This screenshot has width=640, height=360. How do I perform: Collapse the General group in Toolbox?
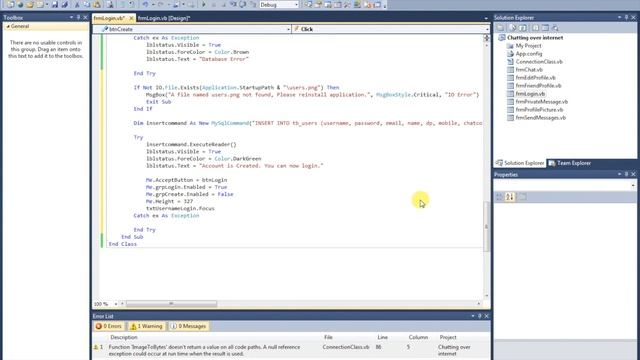point(7,26)
